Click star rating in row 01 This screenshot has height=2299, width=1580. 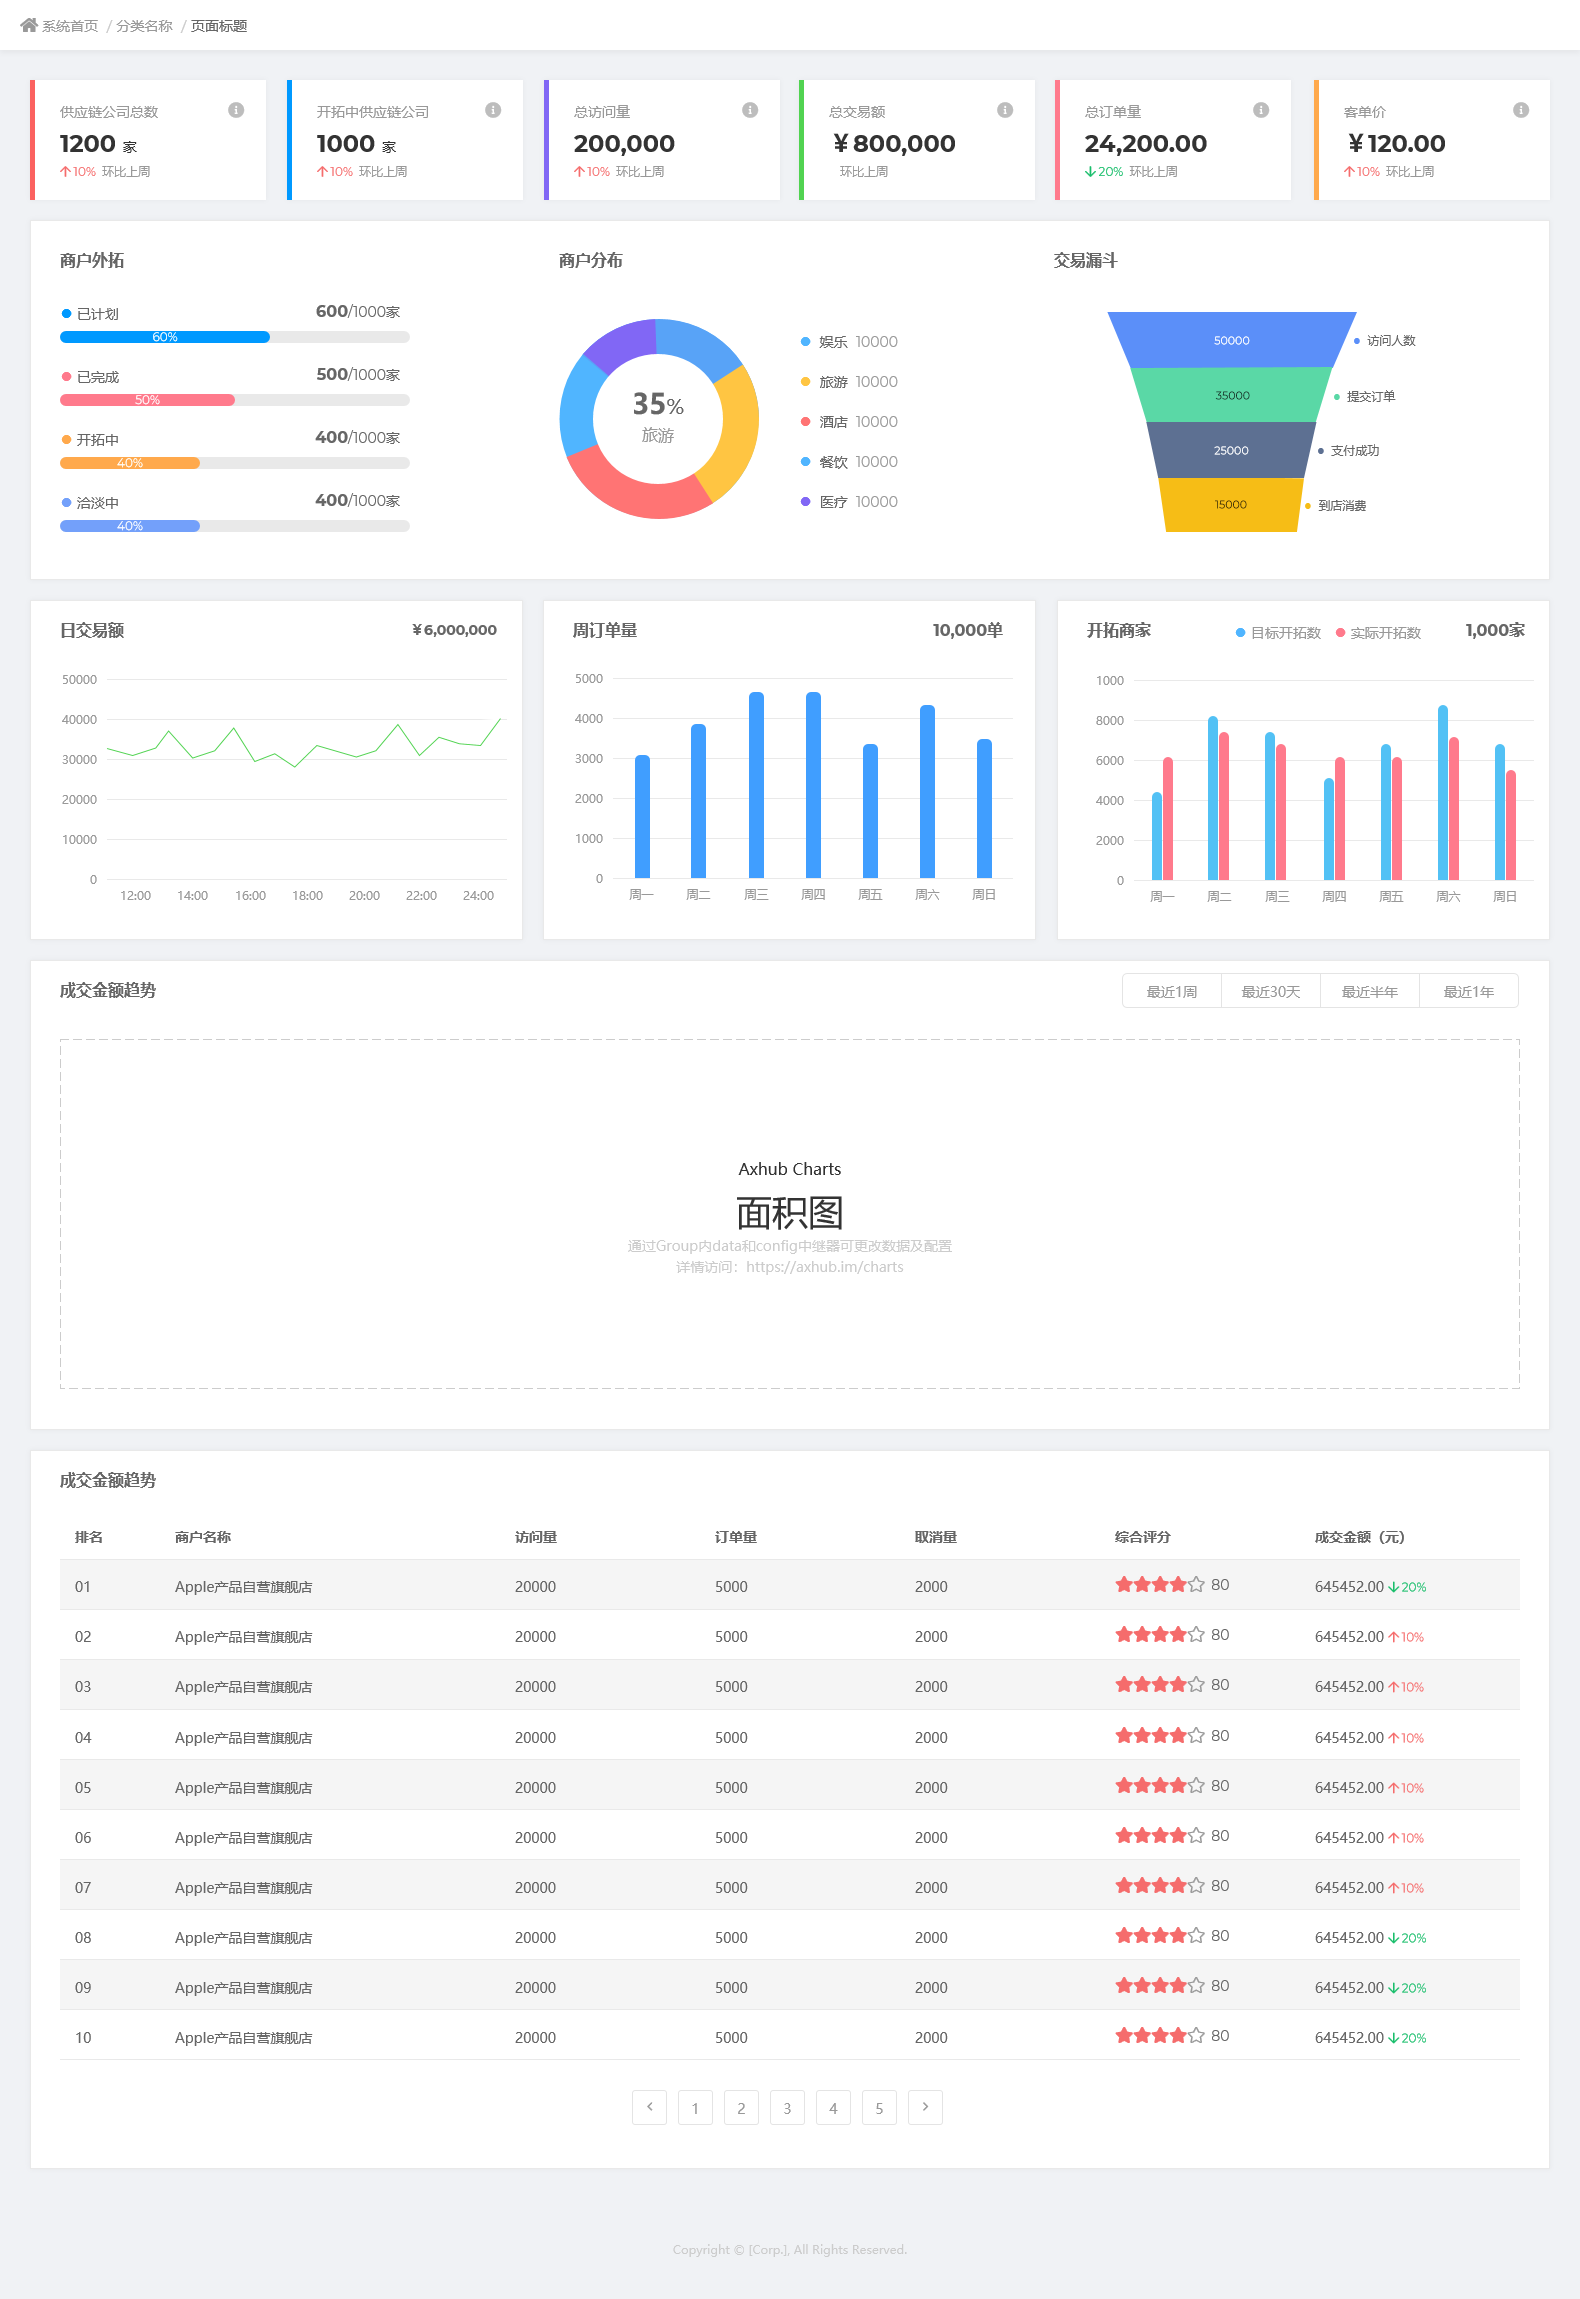coord(1160,1584)
